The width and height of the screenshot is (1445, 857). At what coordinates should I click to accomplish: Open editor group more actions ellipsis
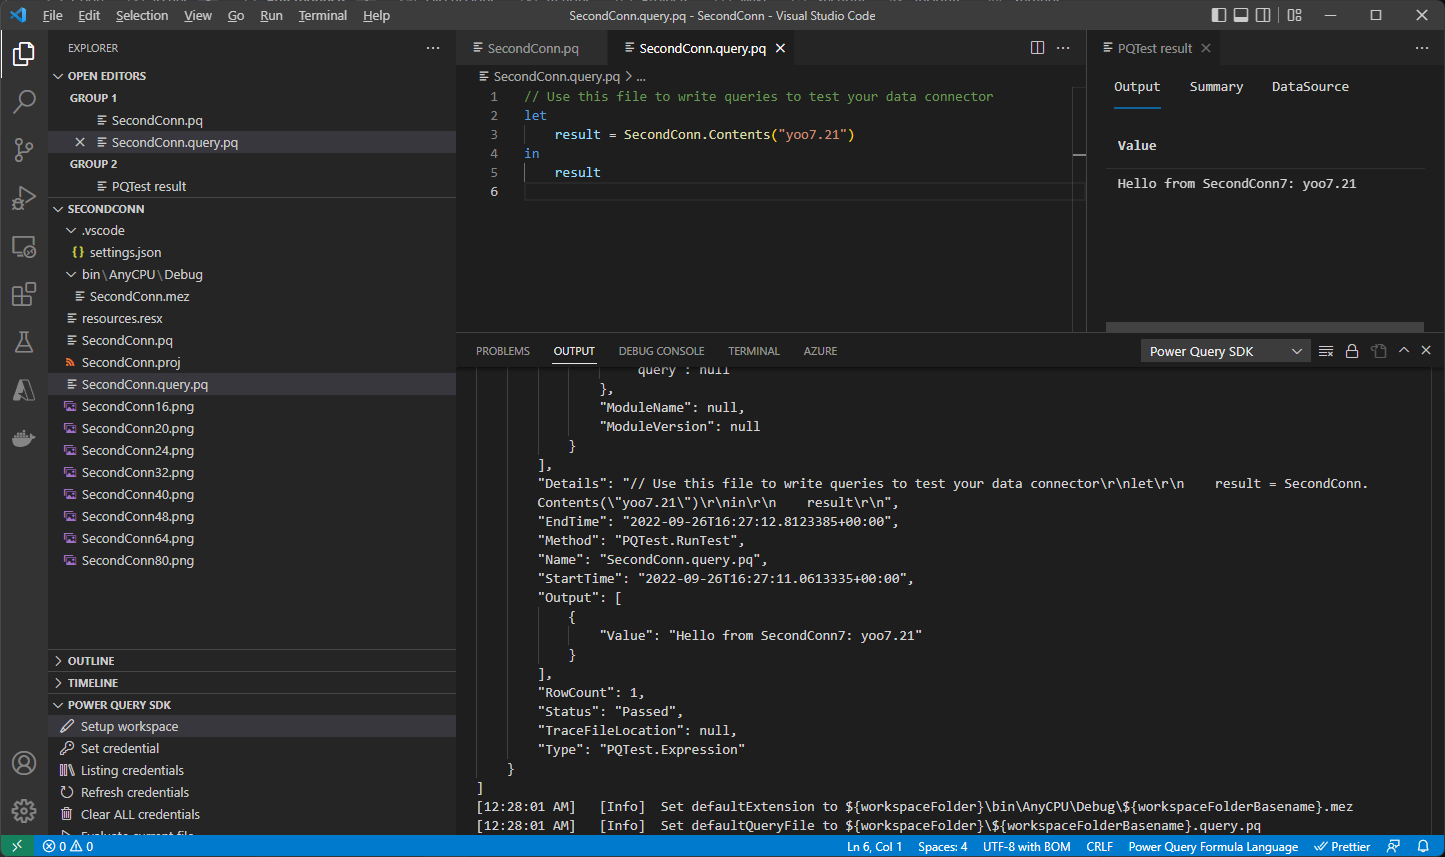1063,48
